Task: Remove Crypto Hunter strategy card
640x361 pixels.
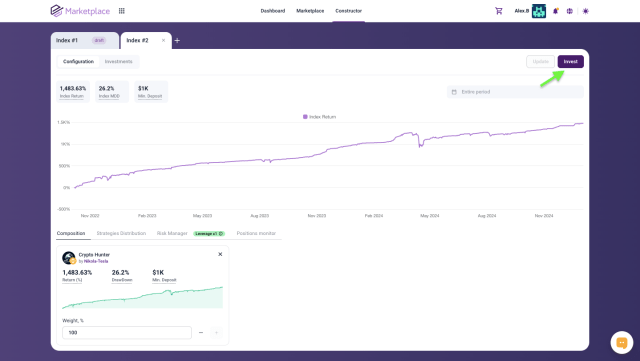Action: pyautogui.click(x=220, y=254)
